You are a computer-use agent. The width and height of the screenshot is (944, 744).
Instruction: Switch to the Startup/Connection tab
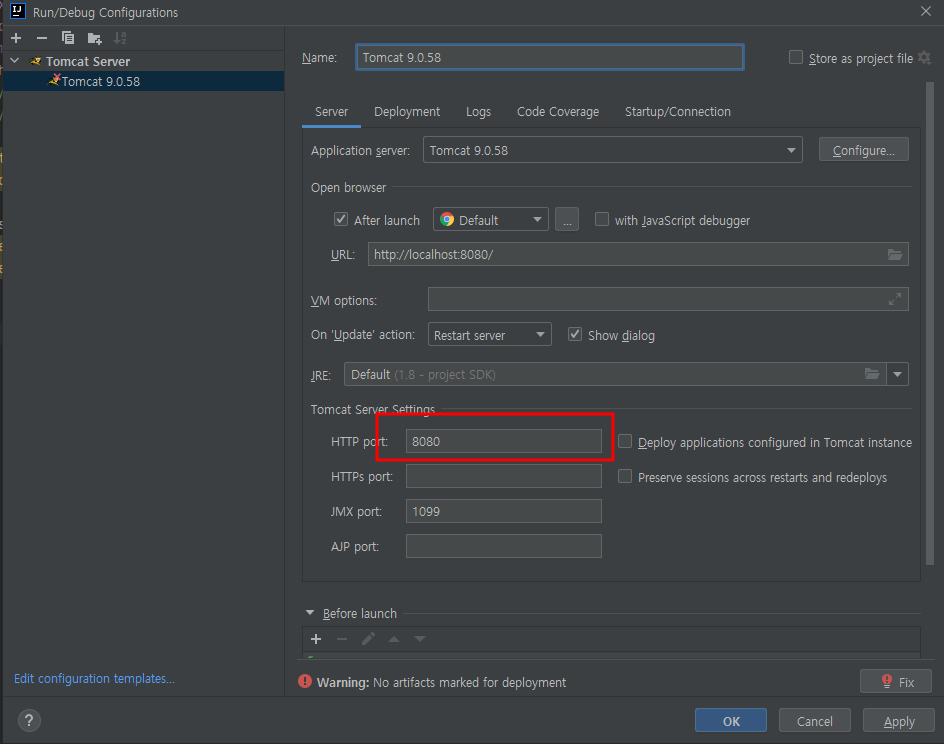(x=678, y=112)
